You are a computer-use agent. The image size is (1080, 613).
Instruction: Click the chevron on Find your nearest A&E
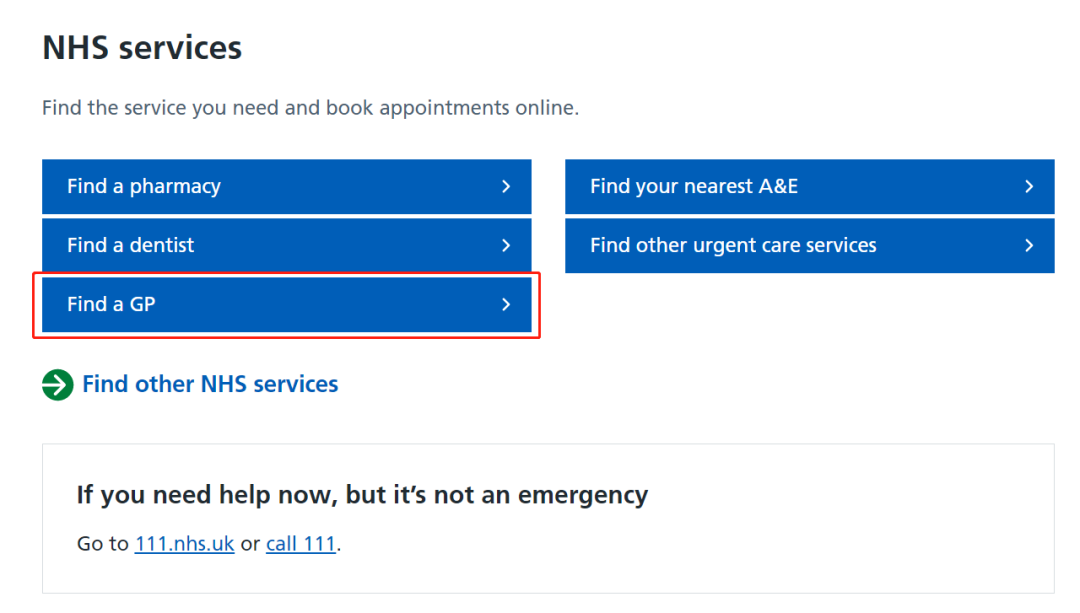tap(1029, 187)
